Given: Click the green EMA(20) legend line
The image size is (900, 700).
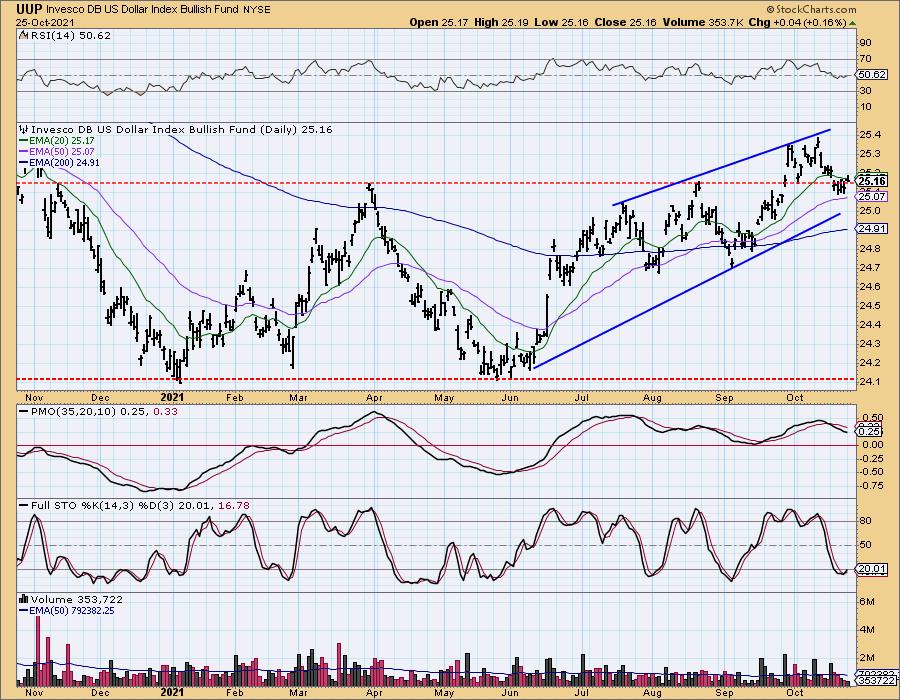Looking at the screenshot, I should coord(23,141).
